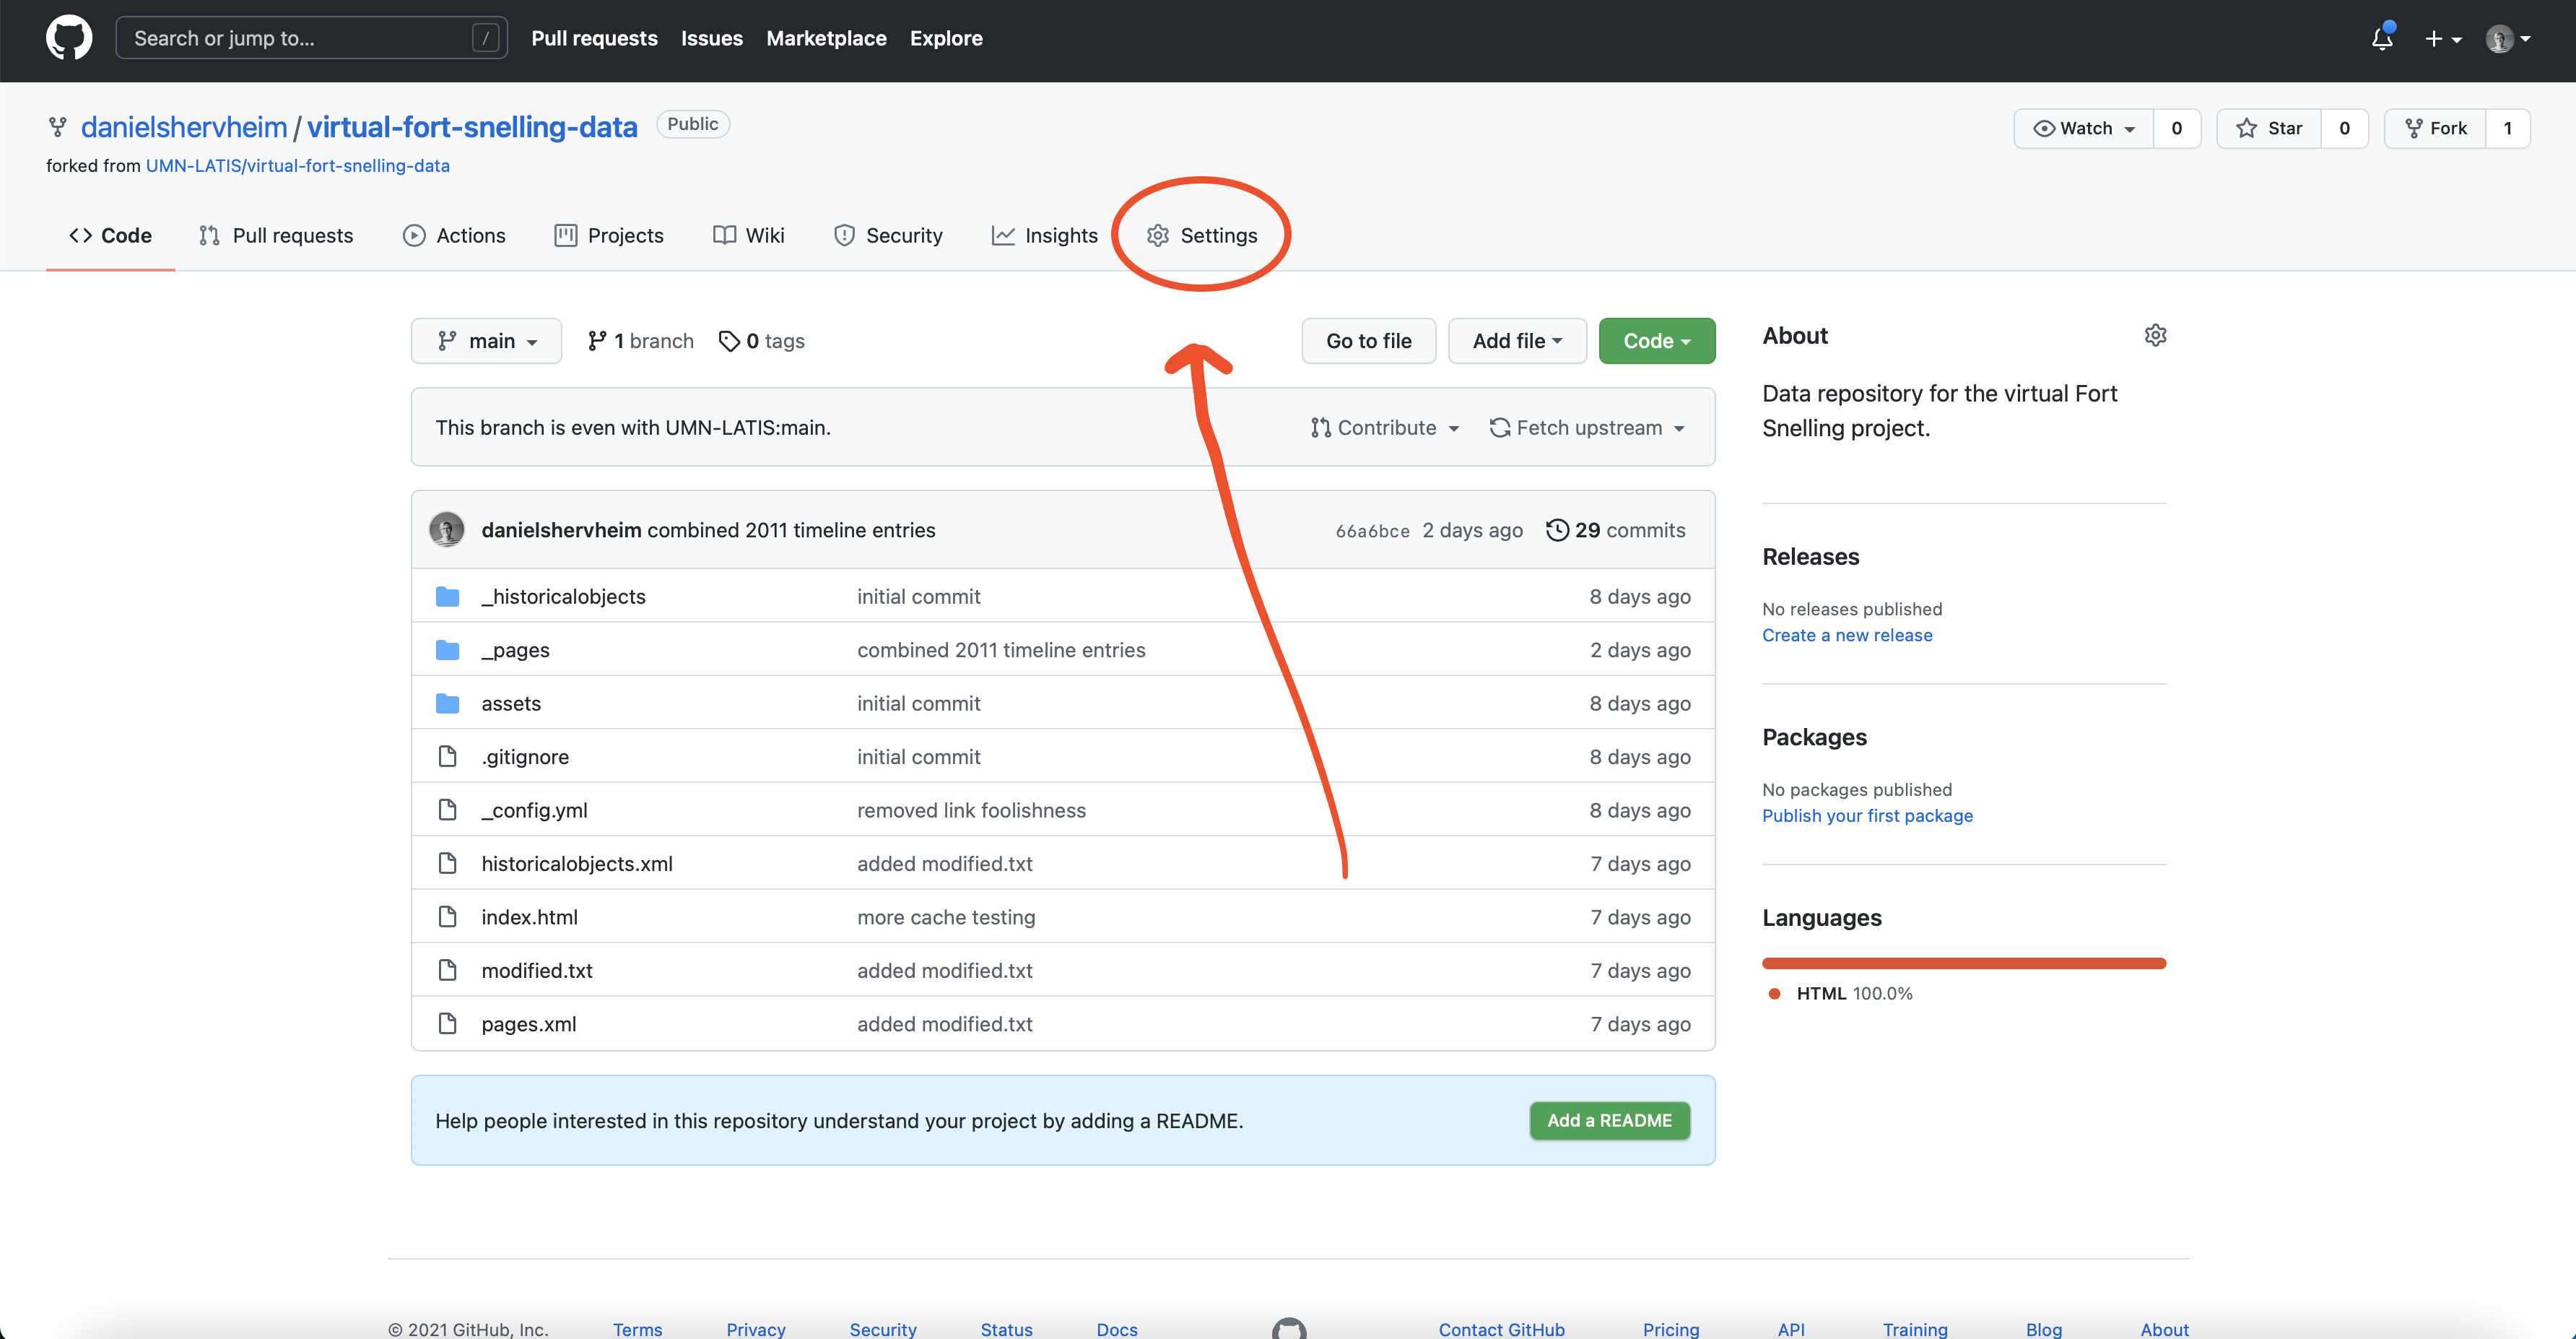Click the modified.txt file icon
Viewport: 2576px width, 1339px height.
coord(447,970)
